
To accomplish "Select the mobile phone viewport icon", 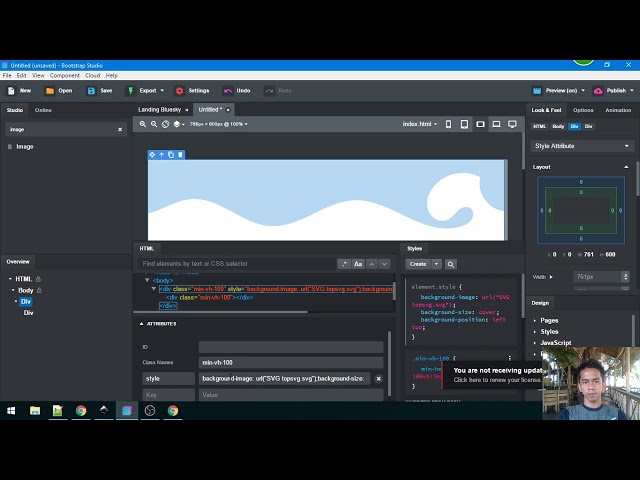I will click(x=449, y=124).
